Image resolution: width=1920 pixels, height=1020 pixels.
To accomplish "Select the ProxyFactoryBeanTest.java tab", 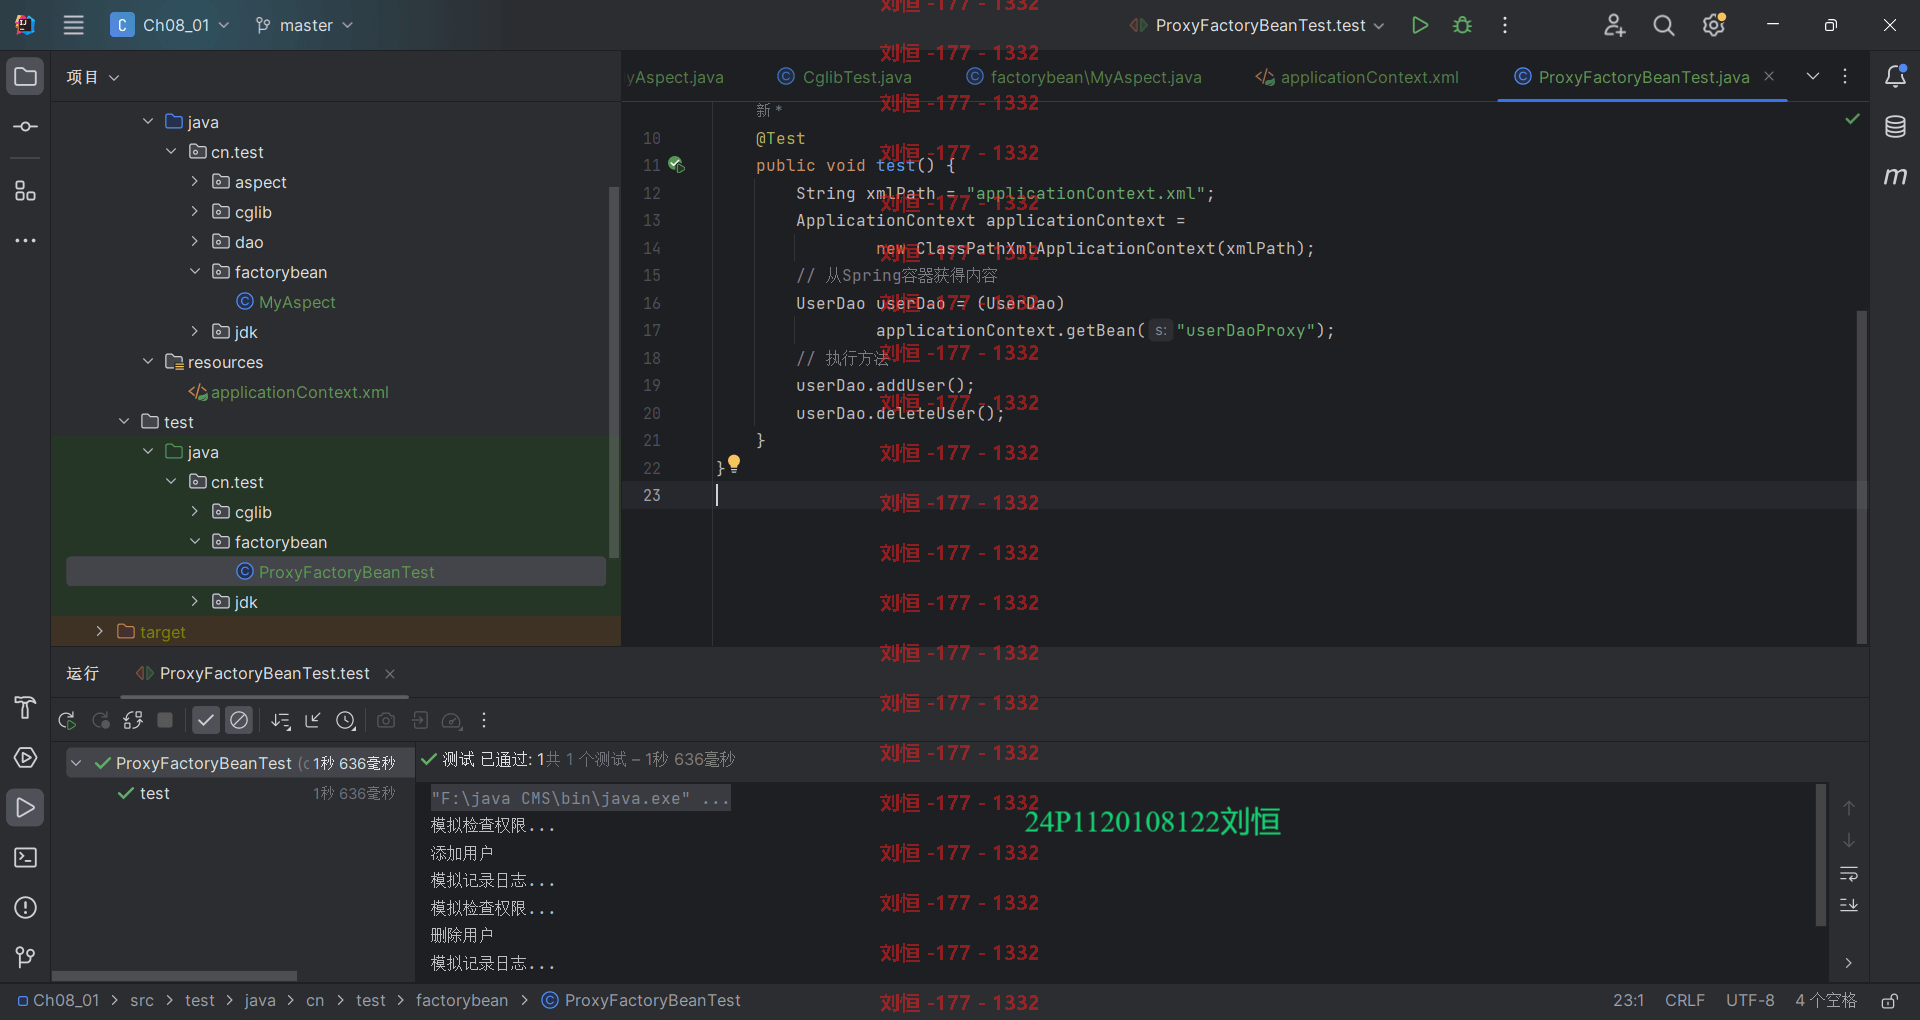I will click(1643, 77).
